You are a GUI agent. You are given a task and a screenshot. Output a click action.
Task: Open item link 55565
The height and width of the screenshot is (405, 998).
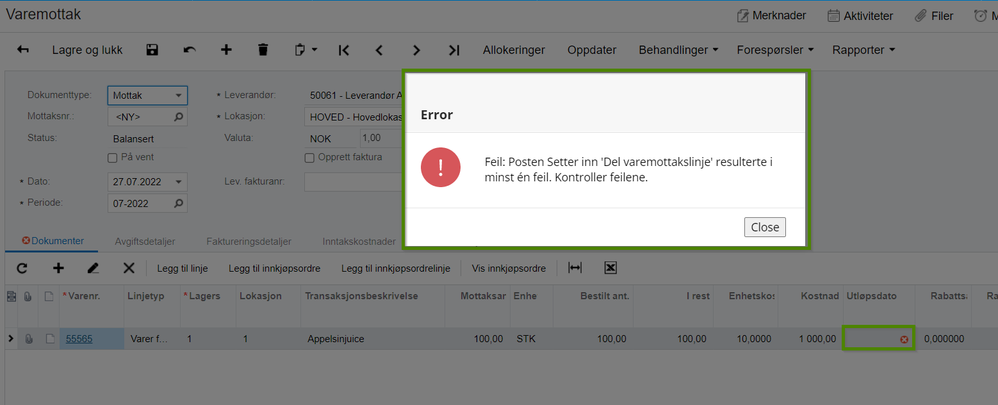(x=80, y=339)
